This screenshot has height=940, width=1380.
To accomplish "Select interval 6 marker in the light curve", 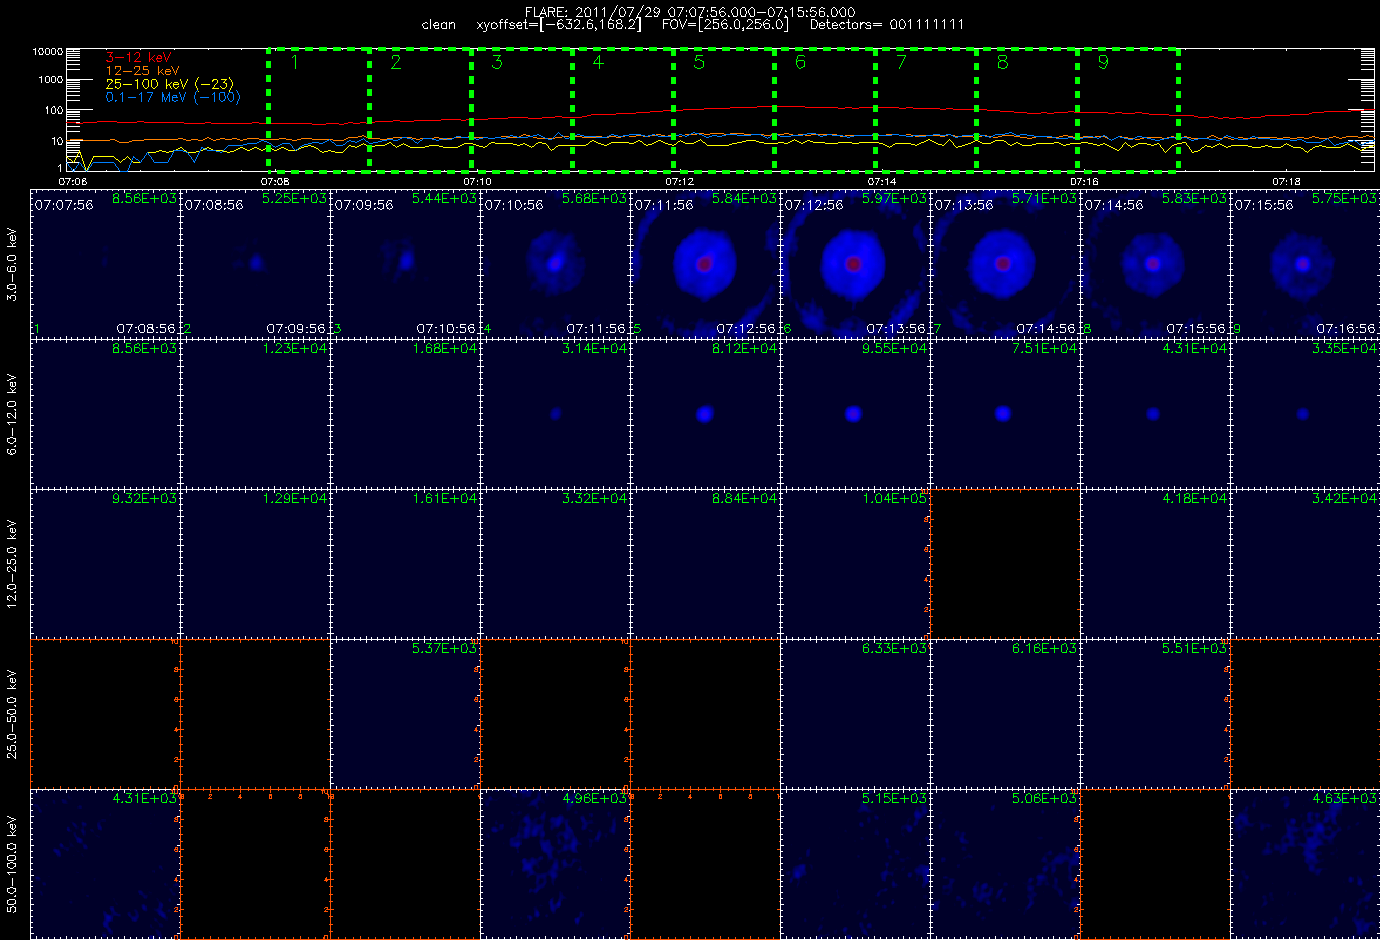I will click(800, 62).
